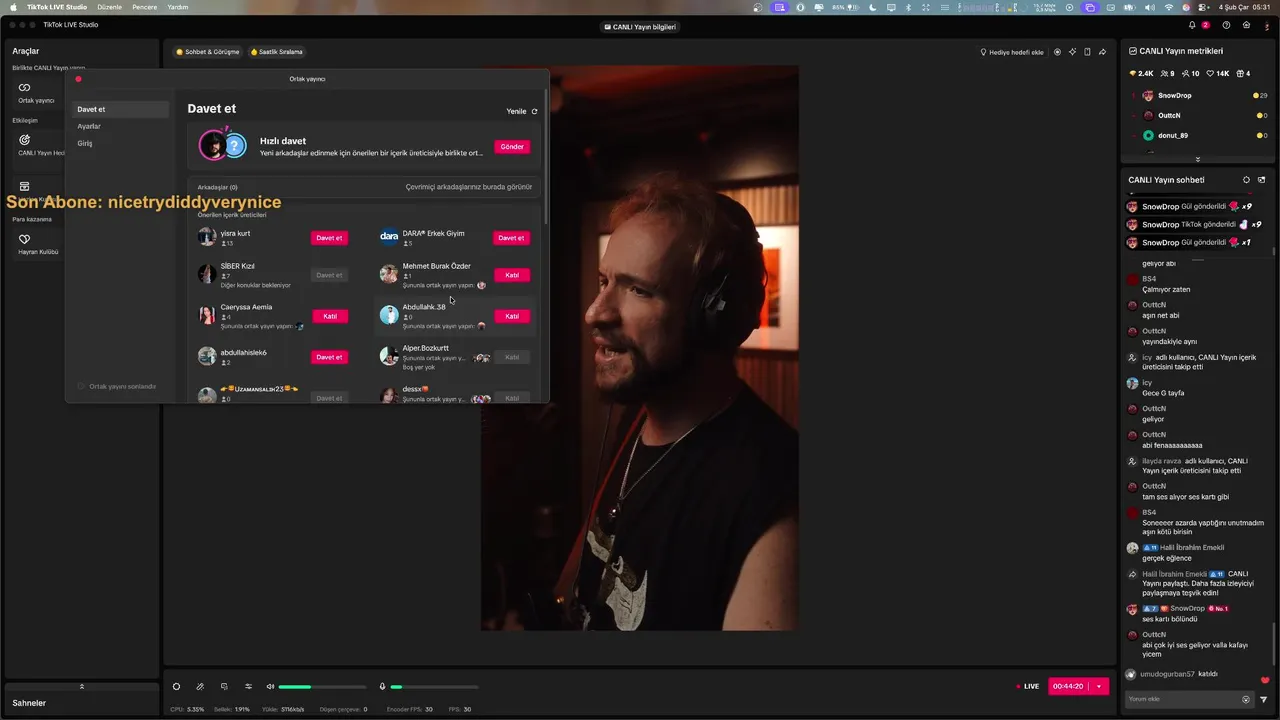
Task: Click the Yenile refresh icon in Davet et
Action: coord(534,112)
